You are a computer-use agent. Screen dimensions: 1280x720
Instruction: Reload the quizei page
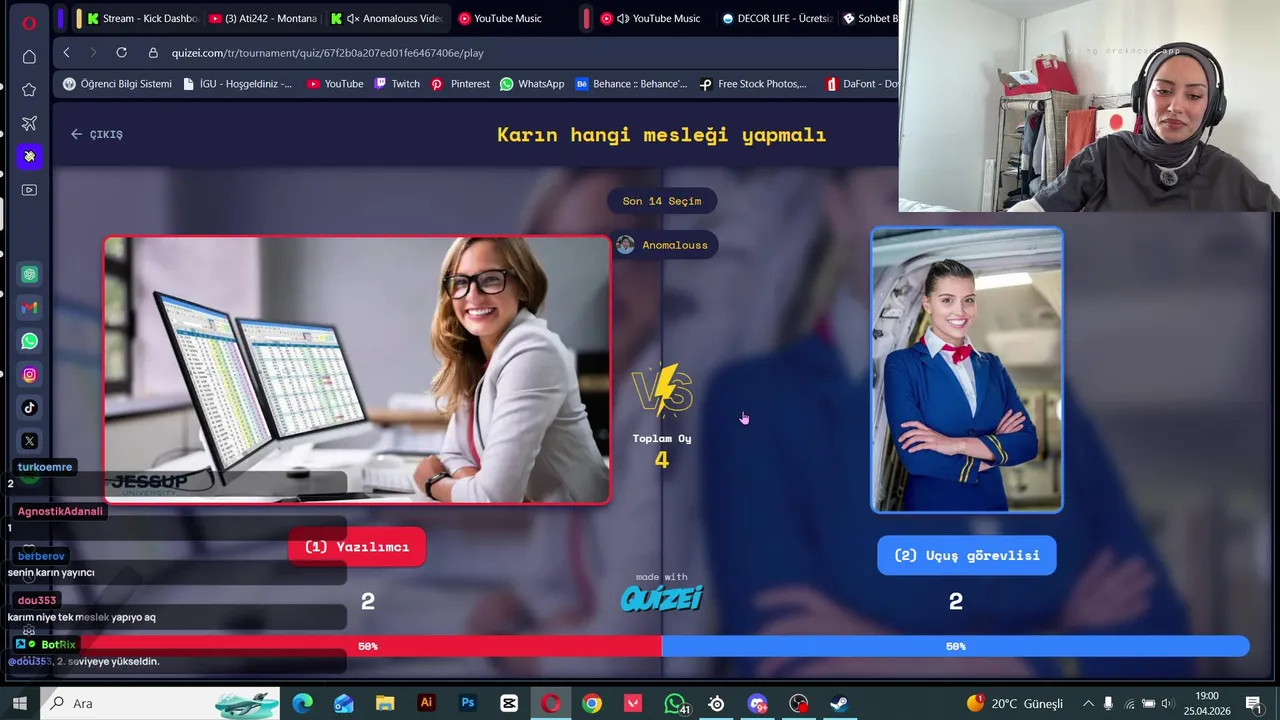[x=121, y=52]
